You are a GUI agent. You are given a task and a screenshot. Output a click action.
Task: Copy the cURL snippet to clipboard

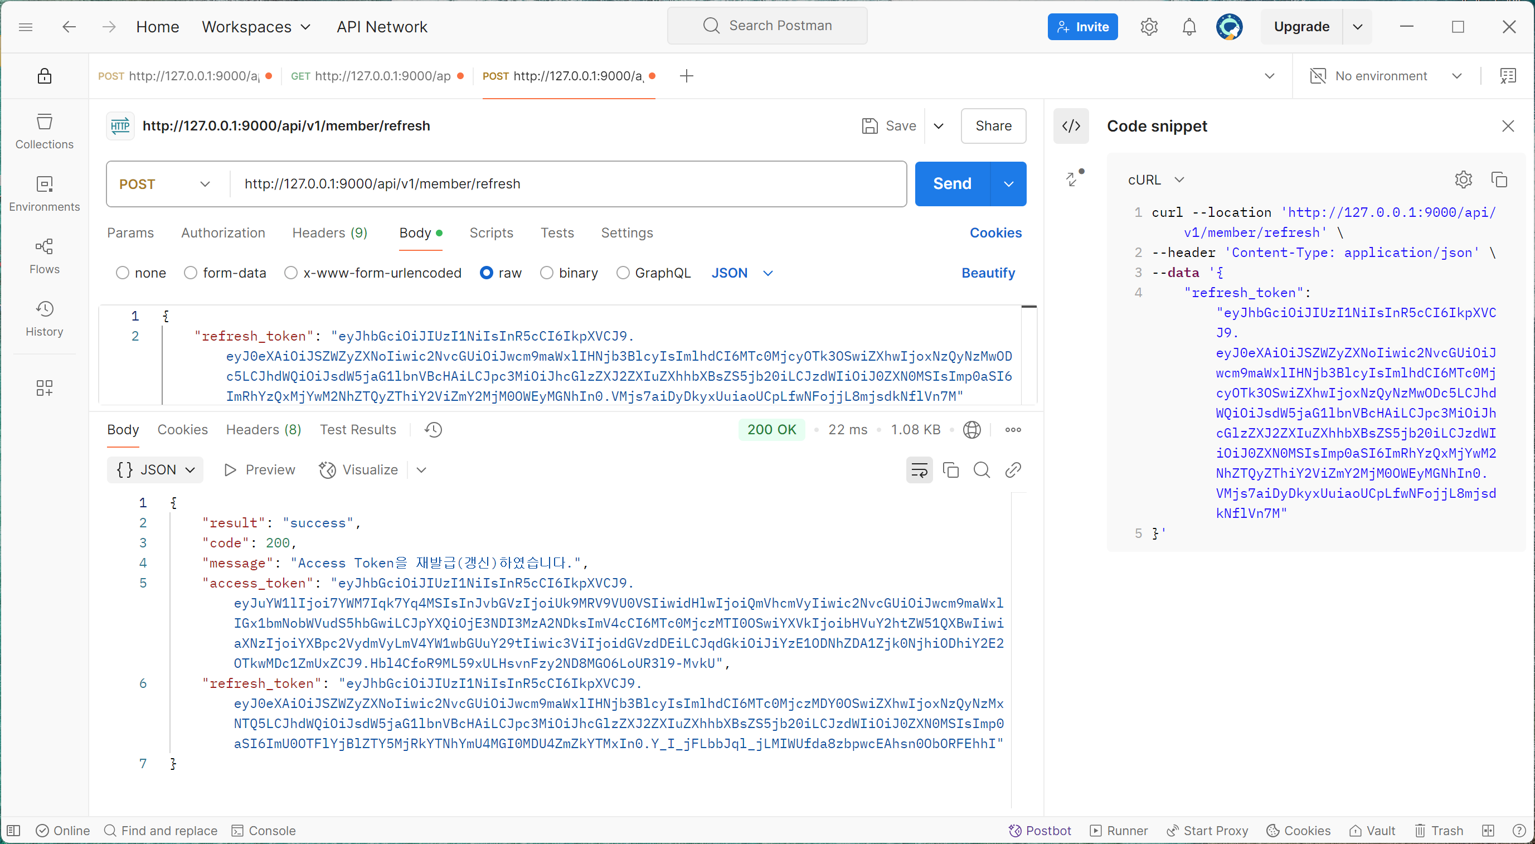1499,180
